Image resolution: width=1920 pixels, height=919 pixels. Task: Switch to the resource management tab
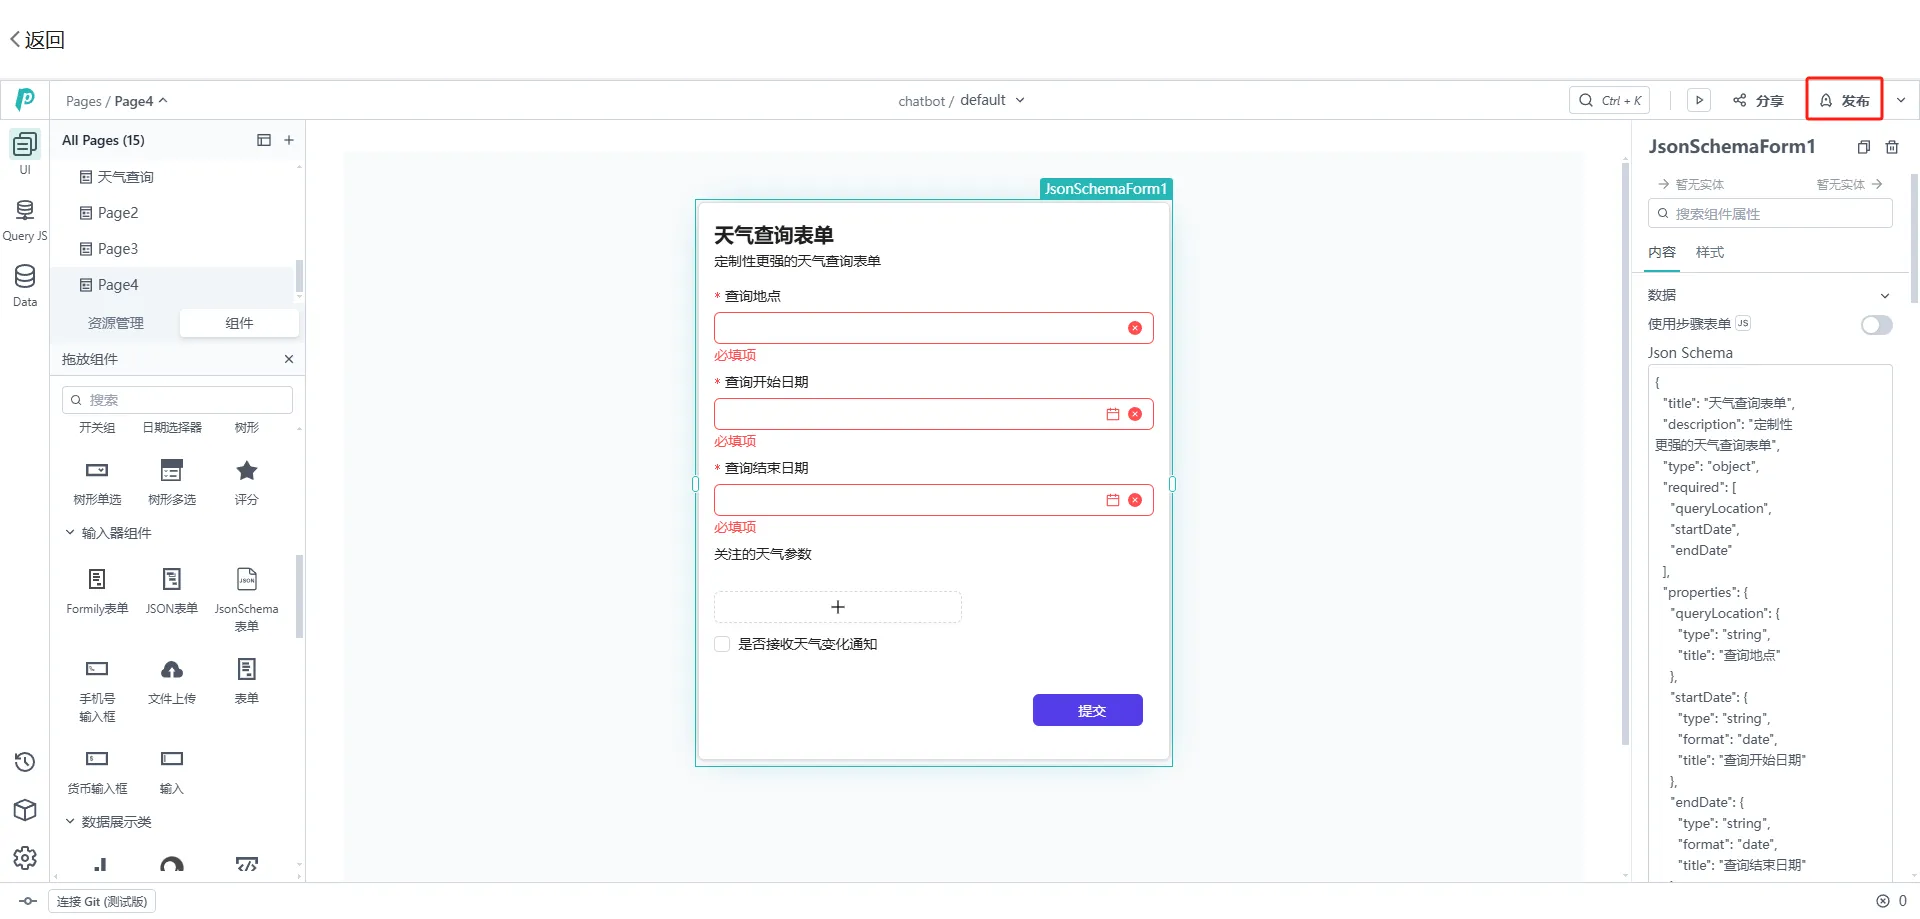click(116, 323)
